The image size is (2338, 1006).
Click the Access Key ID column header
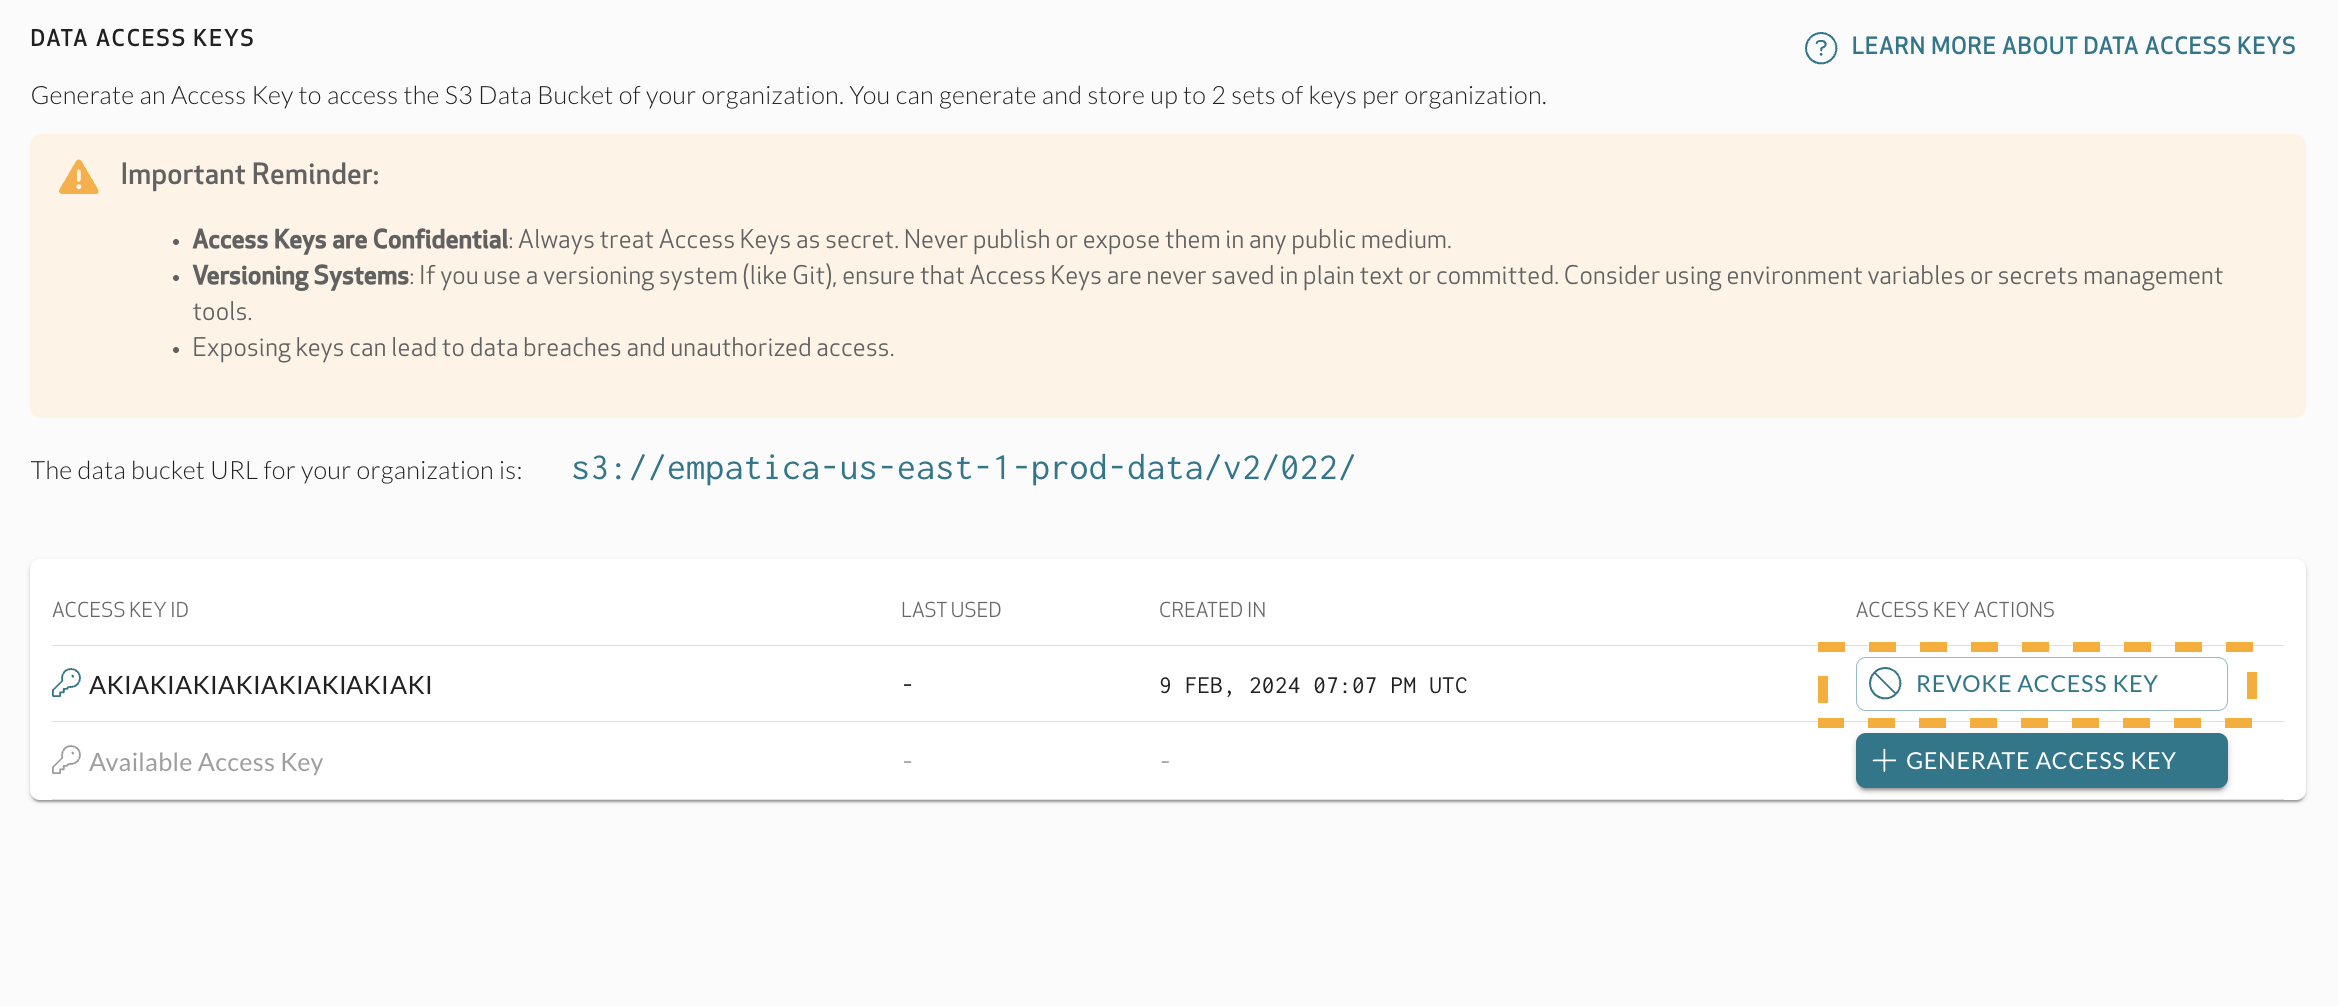point(121,609)
